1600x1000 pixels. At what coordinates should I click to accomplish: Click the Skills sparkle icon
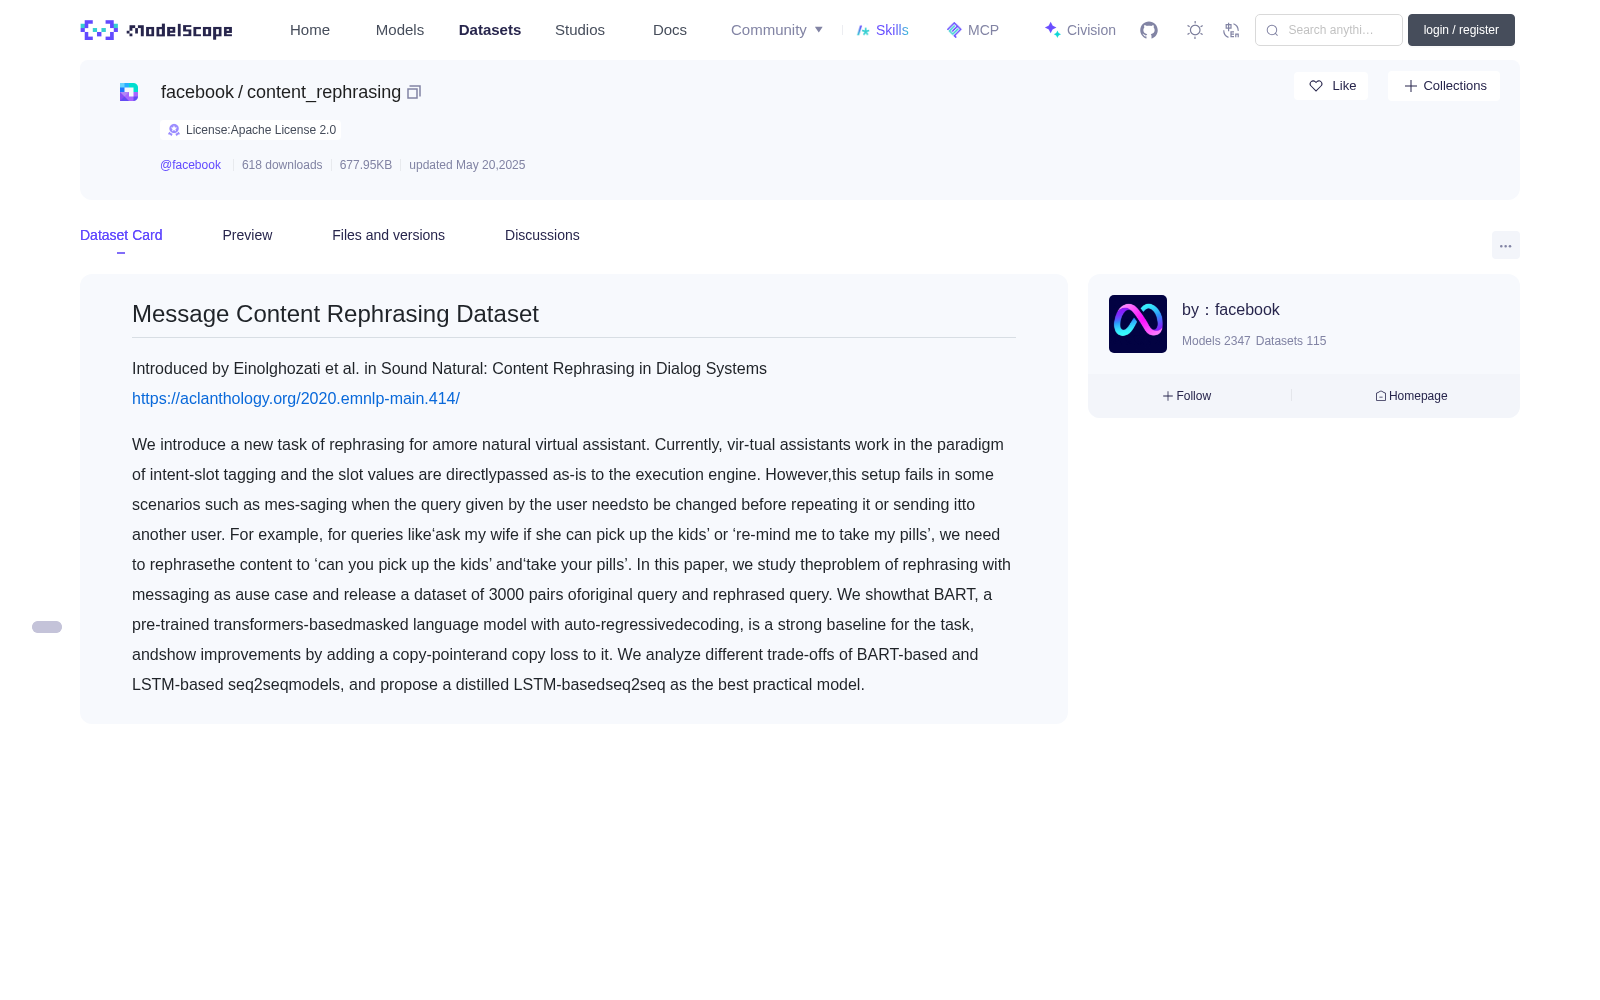pyautogui.click(x=863, y=30)
